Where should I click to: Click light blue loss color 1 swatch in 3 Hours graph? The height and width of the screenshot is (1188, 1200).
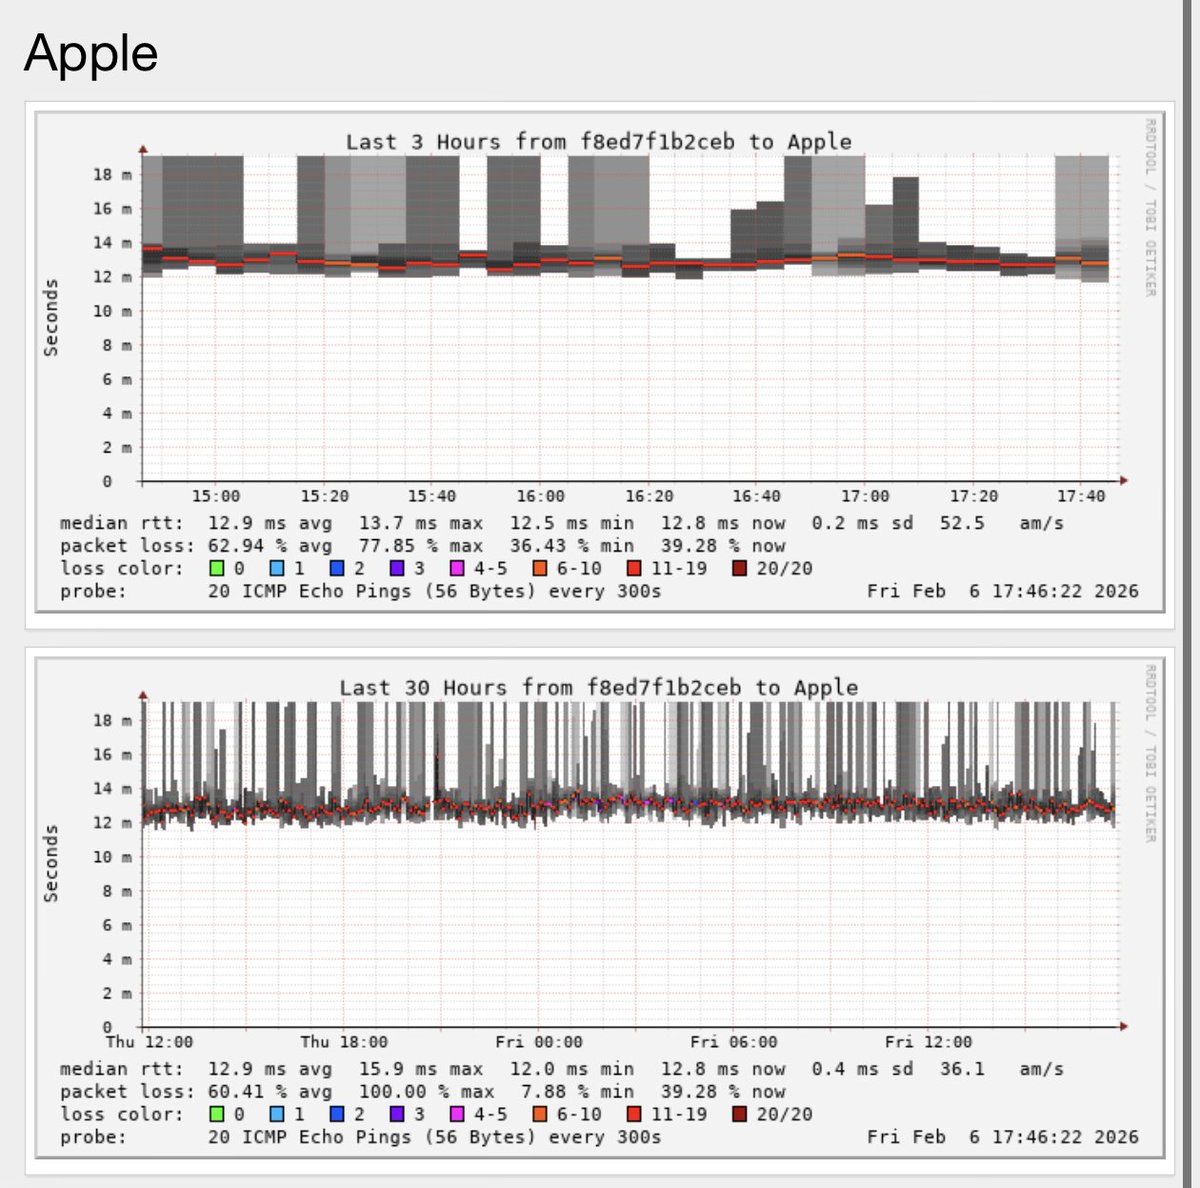tap(277, 569)
